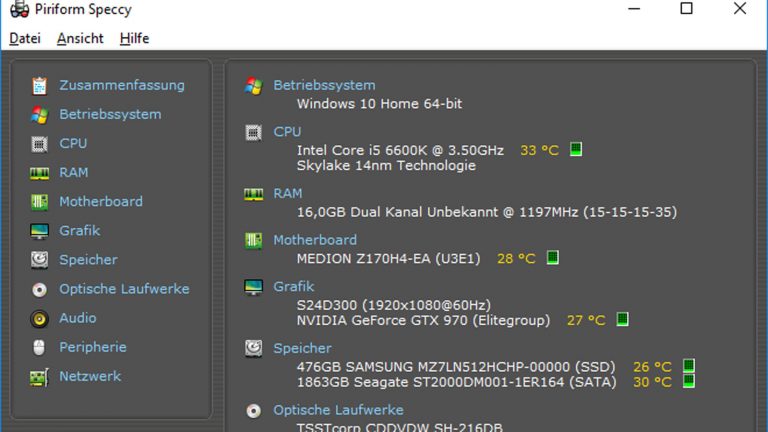Click the Optische Laufwerke disc icon in sidebar

[39, 289]
